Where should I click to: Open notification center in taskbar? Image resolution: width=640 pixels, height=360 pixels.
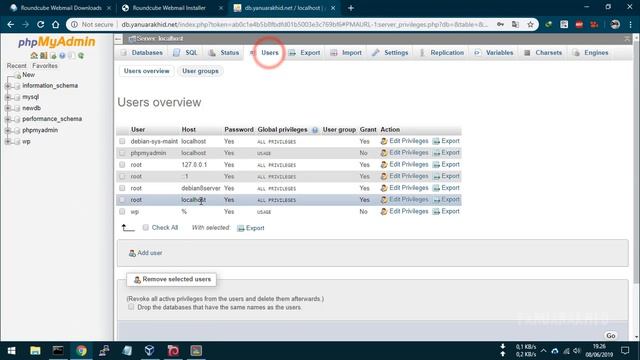(625, 351)
